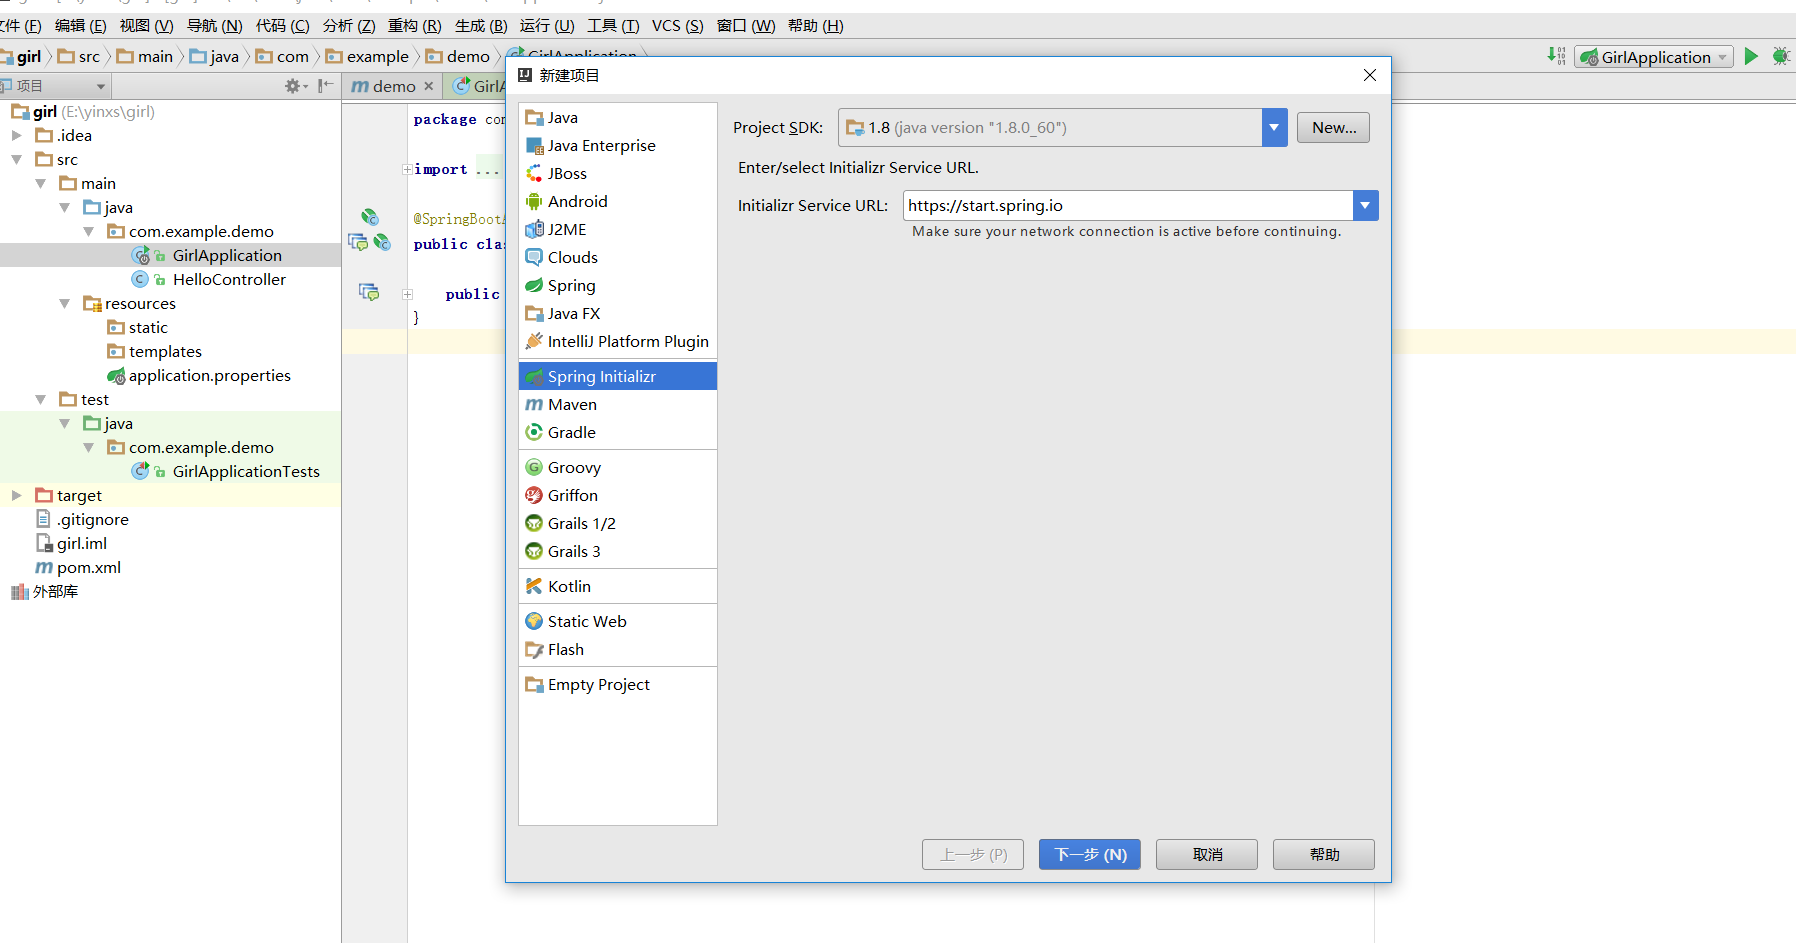The height and width of the screenshot is (943, 1796).
Task: Open 视图 (V) menu
Action: click(x=146, y=26)
